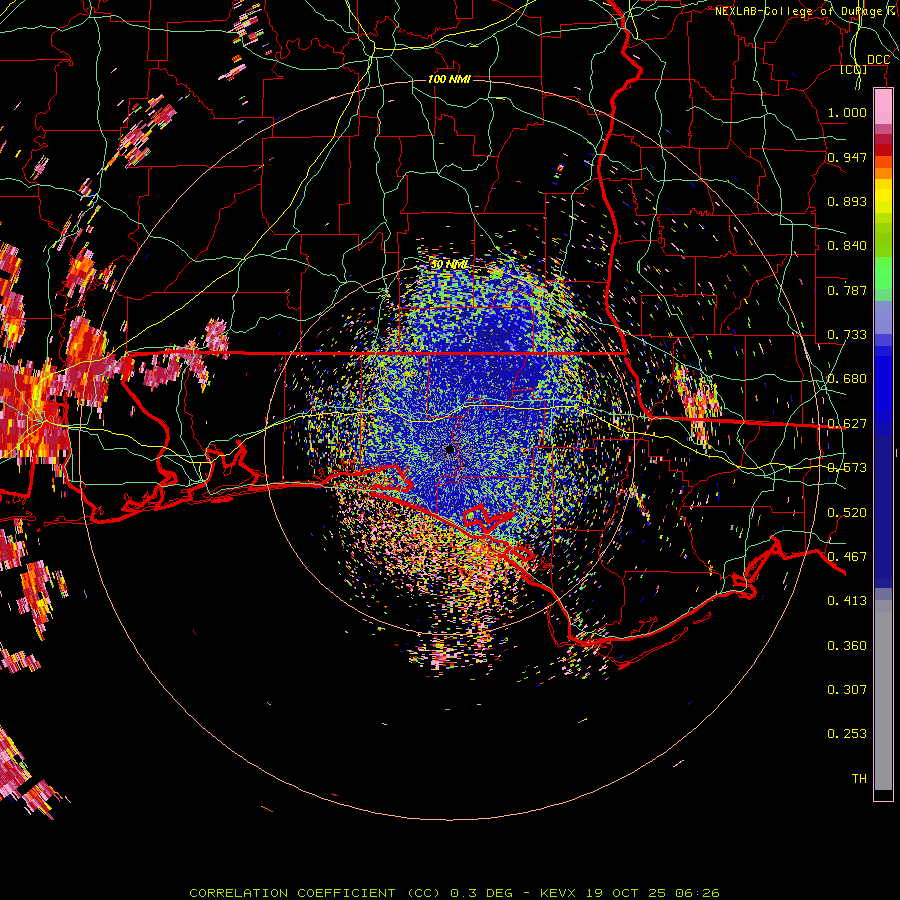Pick the pink swatch atop the color bar
Screen dimensions: 900x900
[883, 106]
